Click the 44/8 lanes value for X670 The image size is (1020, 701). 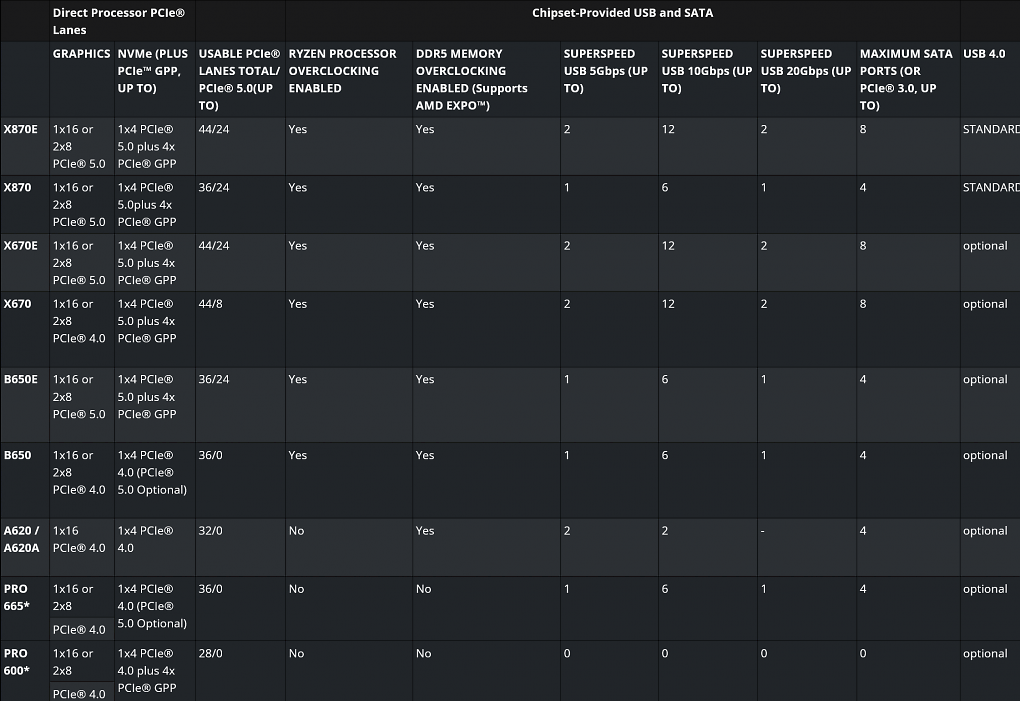tap(210, 304)
